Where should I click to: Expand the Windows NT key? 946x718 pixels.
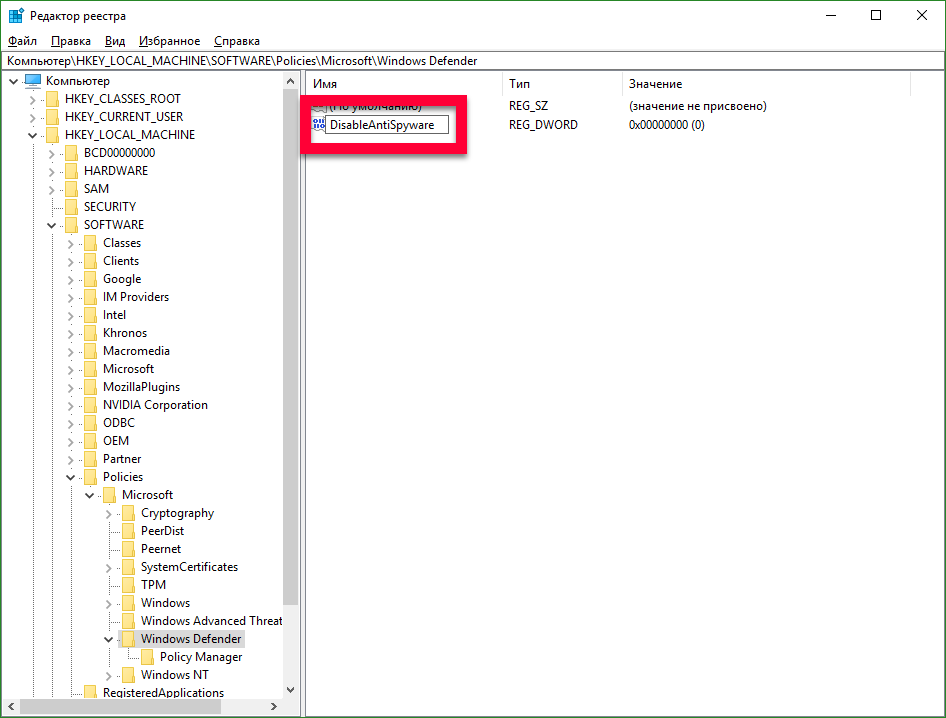[x=109, y=675]
